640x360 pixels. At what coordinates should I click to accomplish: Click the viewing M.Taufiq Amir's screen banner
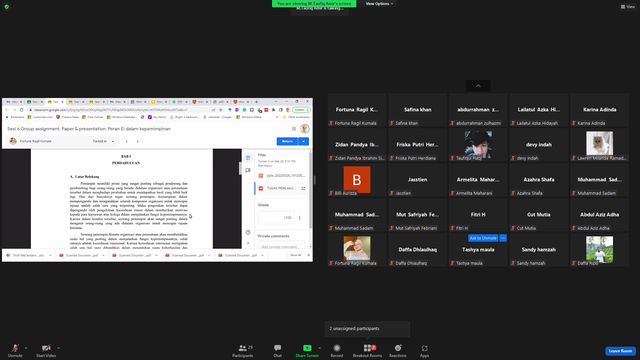pyautogui.click(x=314, y=4)
